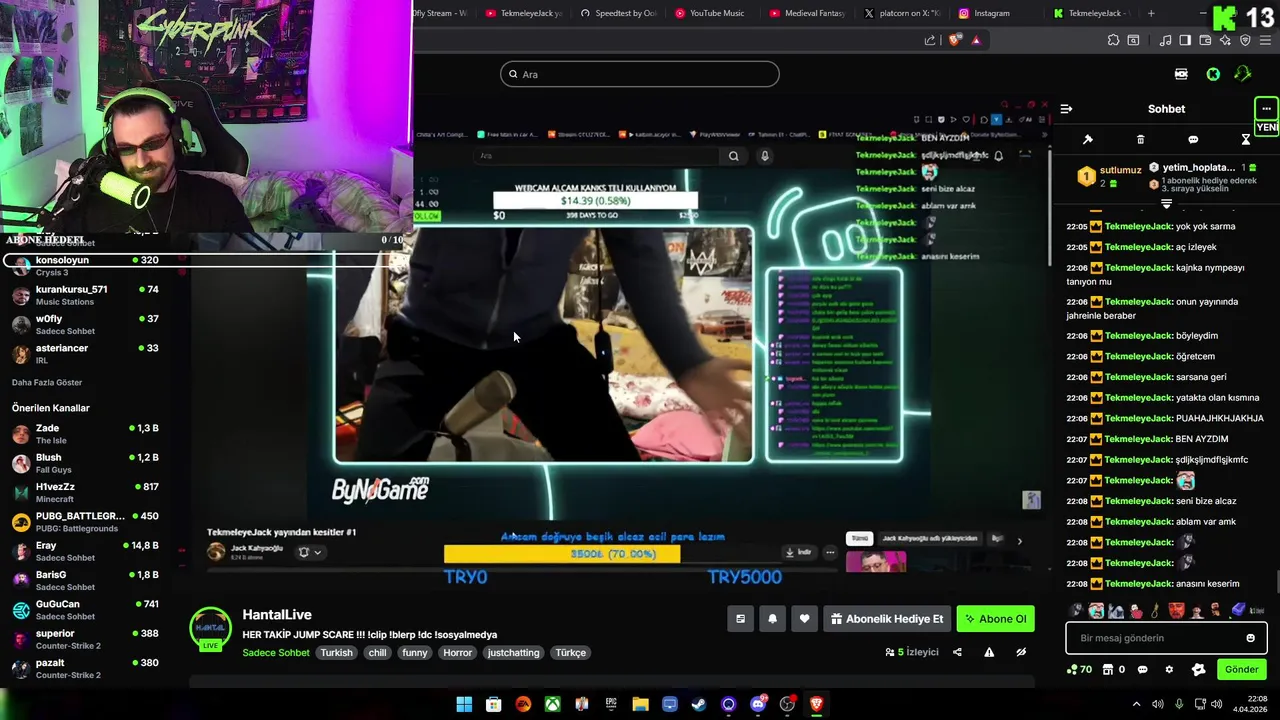
Task: Open the user profile avatar menu
Action: click(x=1243, y=74)
